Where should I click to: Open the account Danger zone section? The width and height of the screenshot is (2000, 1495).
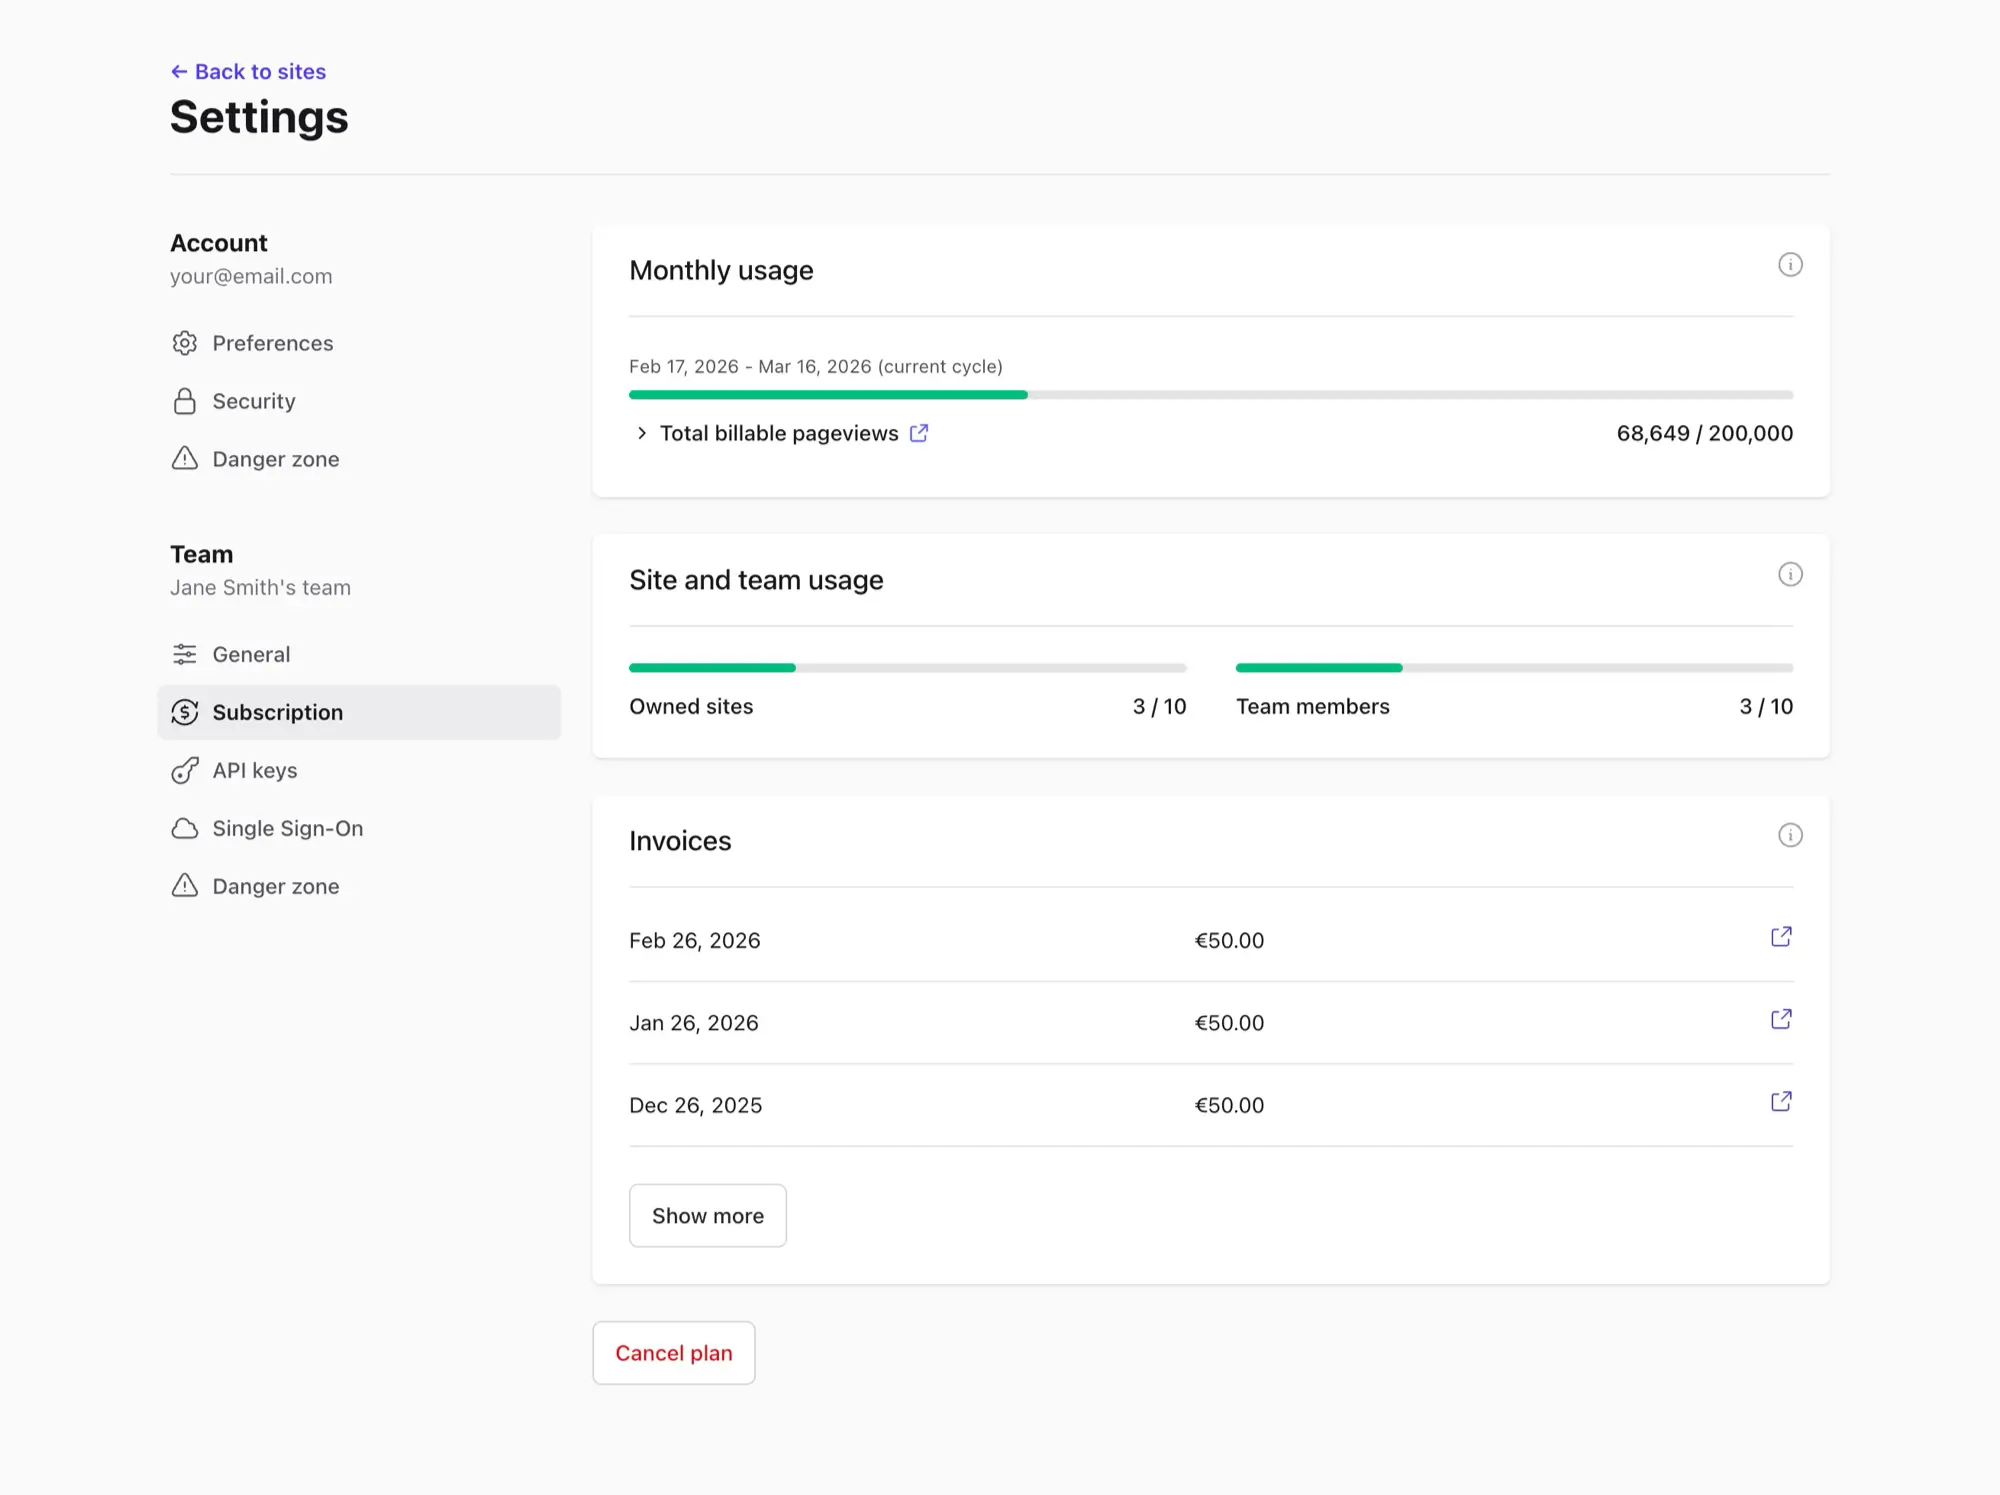tap(275, 459)
